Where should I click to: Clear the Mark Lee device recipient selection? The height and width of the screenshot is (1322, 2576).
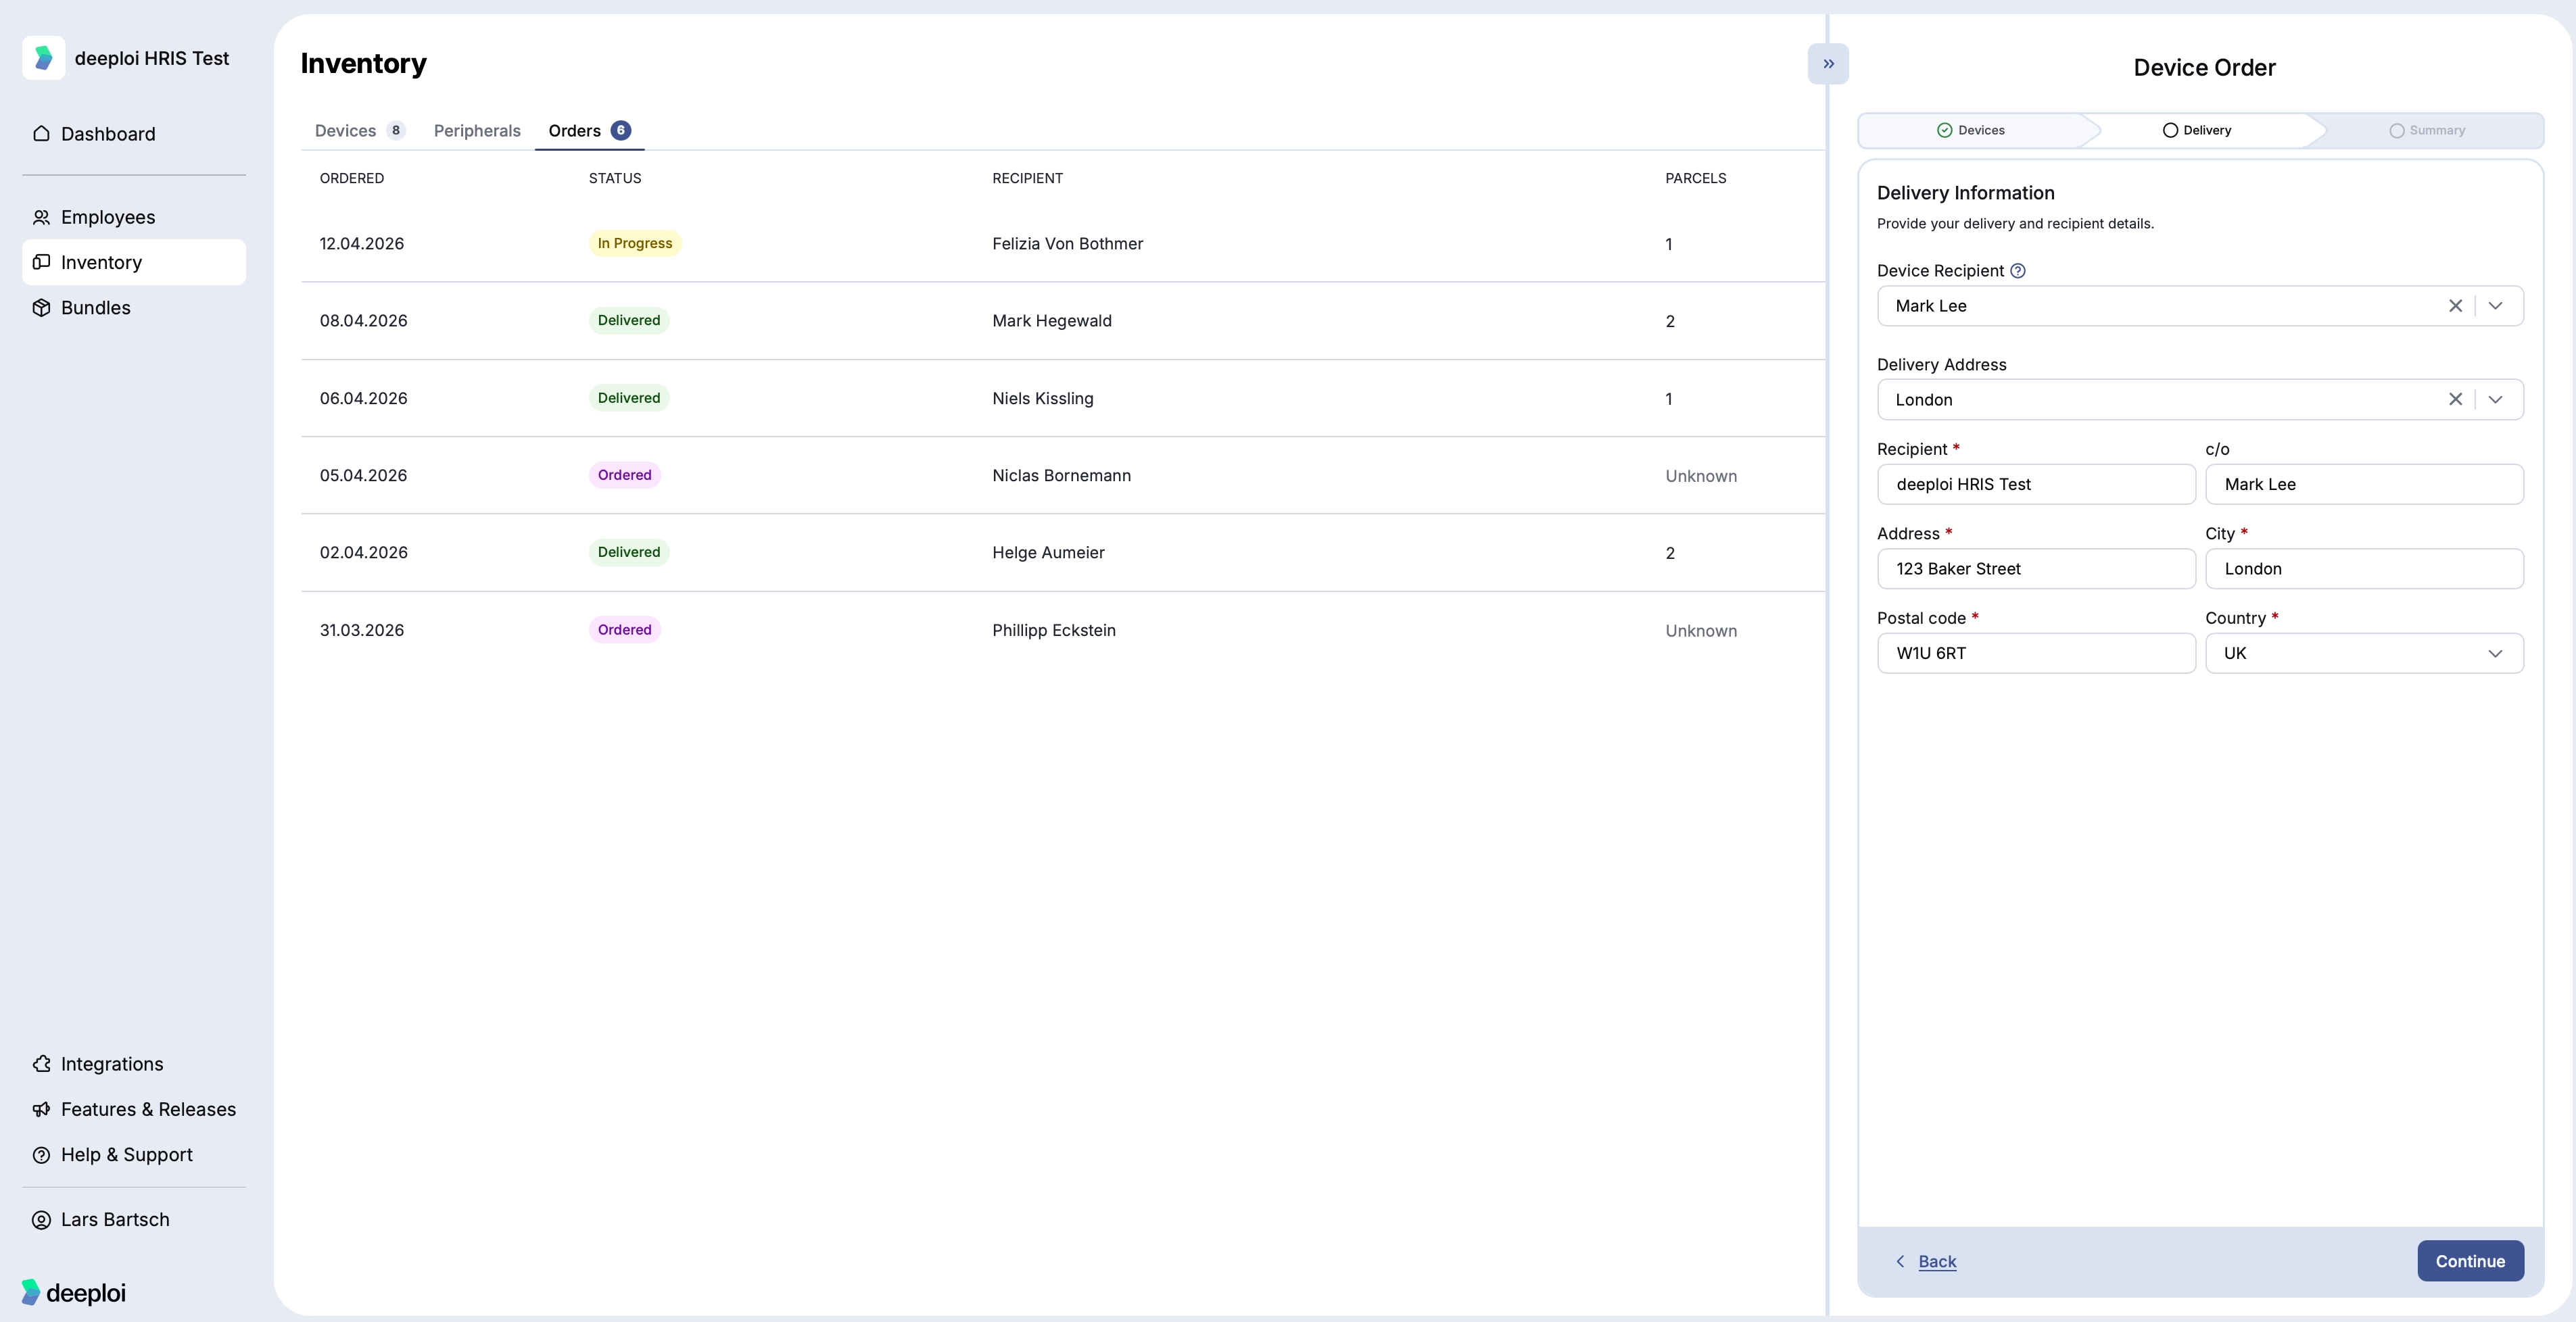[x=2455, y=306]
